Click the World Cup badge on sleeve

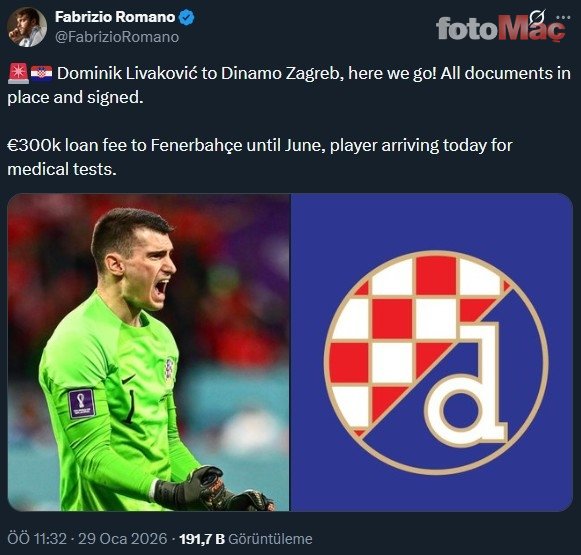click(82, 403)
